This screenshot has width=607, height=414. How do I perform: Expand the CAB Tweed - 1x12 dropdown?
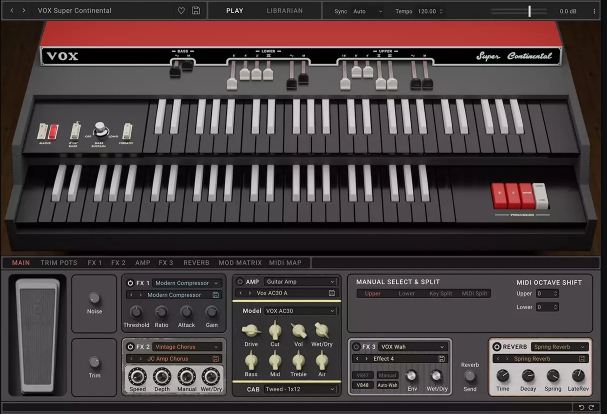(299, 389)
